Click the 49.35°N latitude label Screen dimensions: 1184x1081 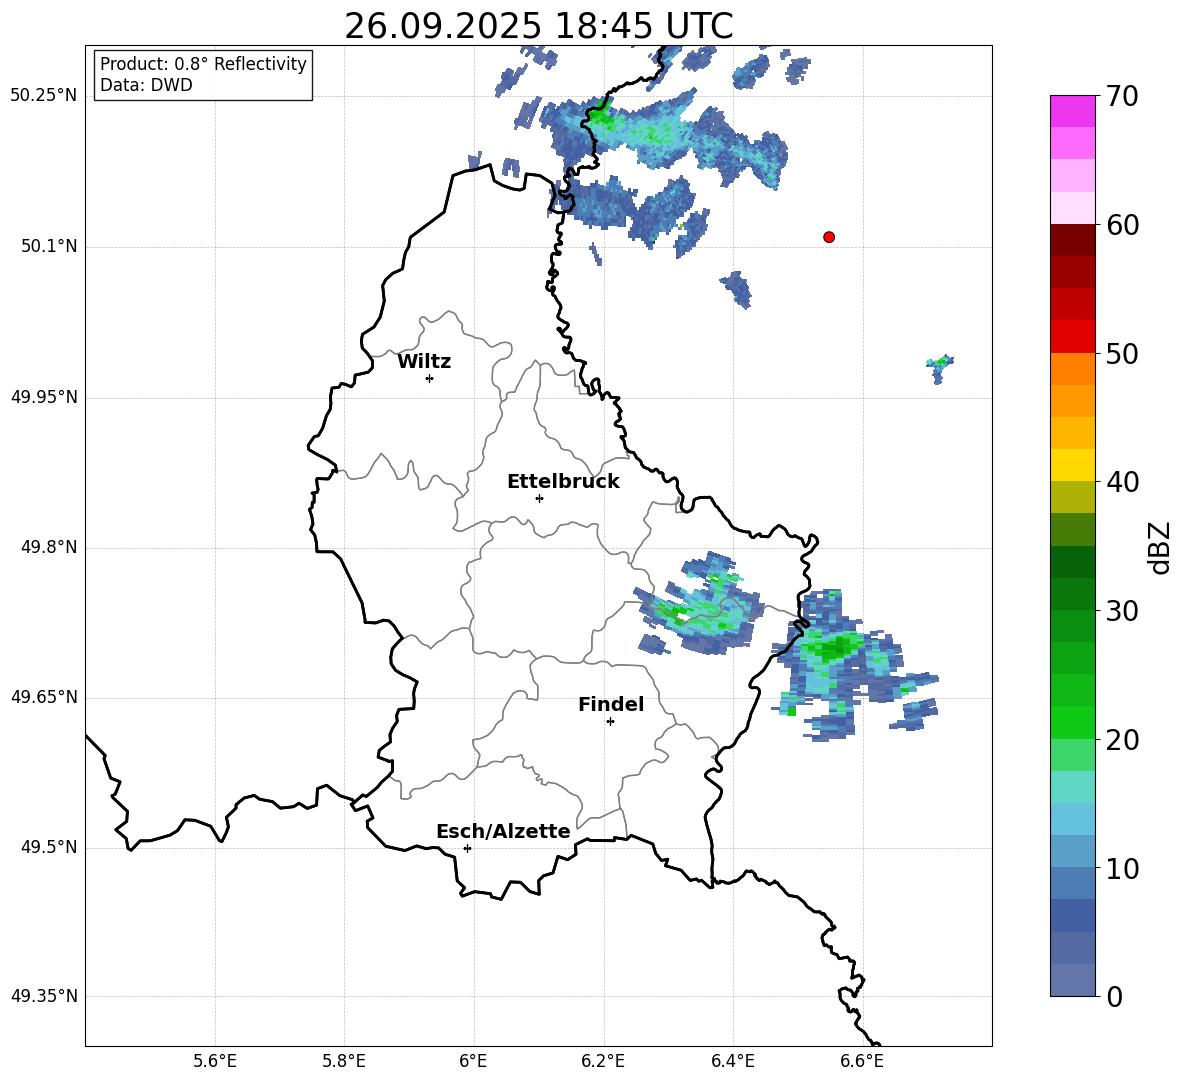pos(44,996)
